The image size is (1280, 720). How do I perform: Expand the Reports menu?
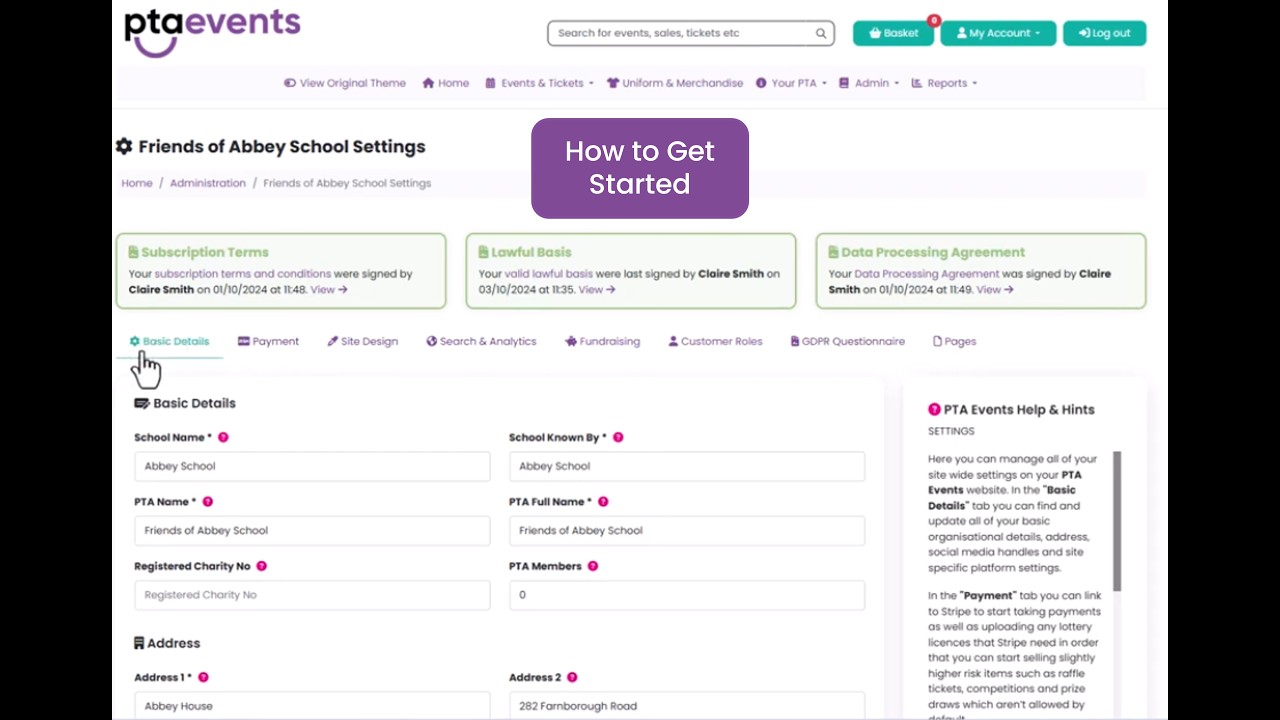coord(944,83)
